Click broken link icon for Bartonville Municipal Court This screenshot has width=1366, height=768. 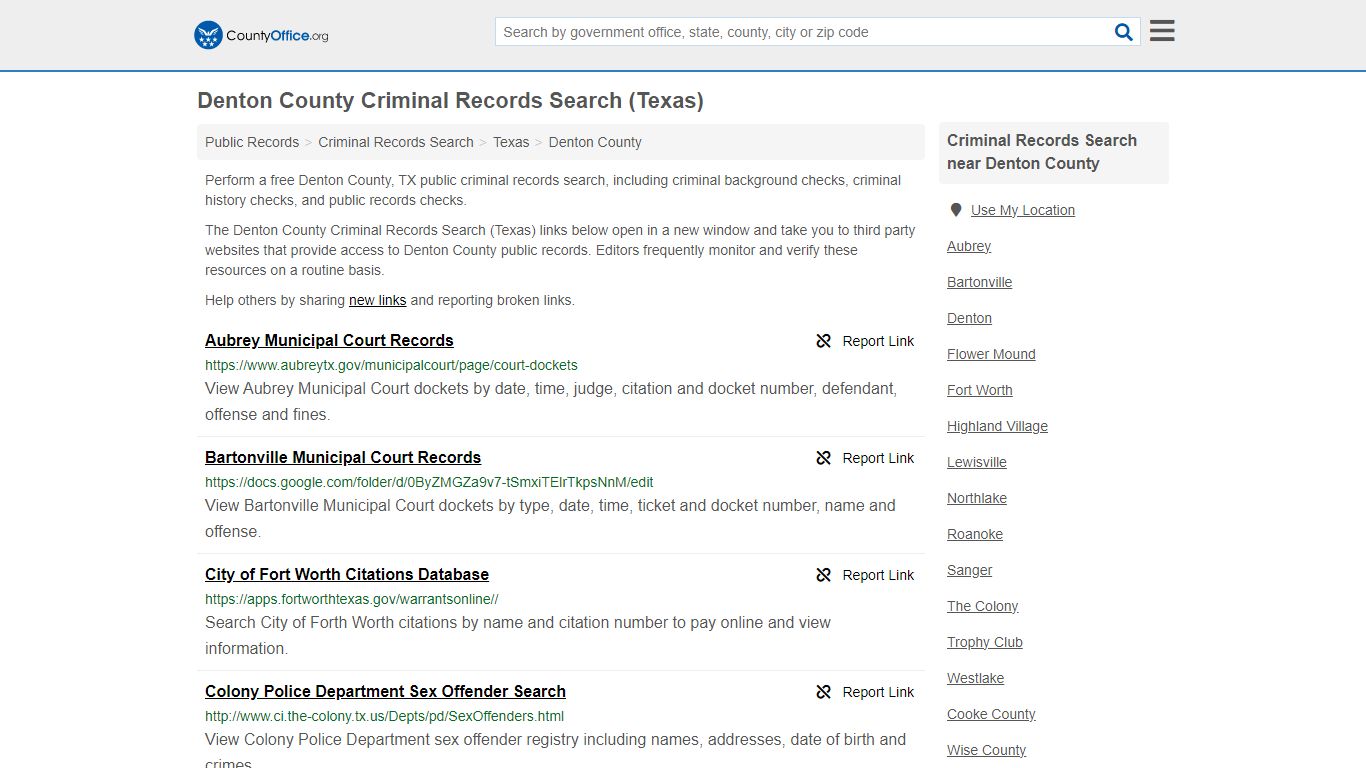824,458
